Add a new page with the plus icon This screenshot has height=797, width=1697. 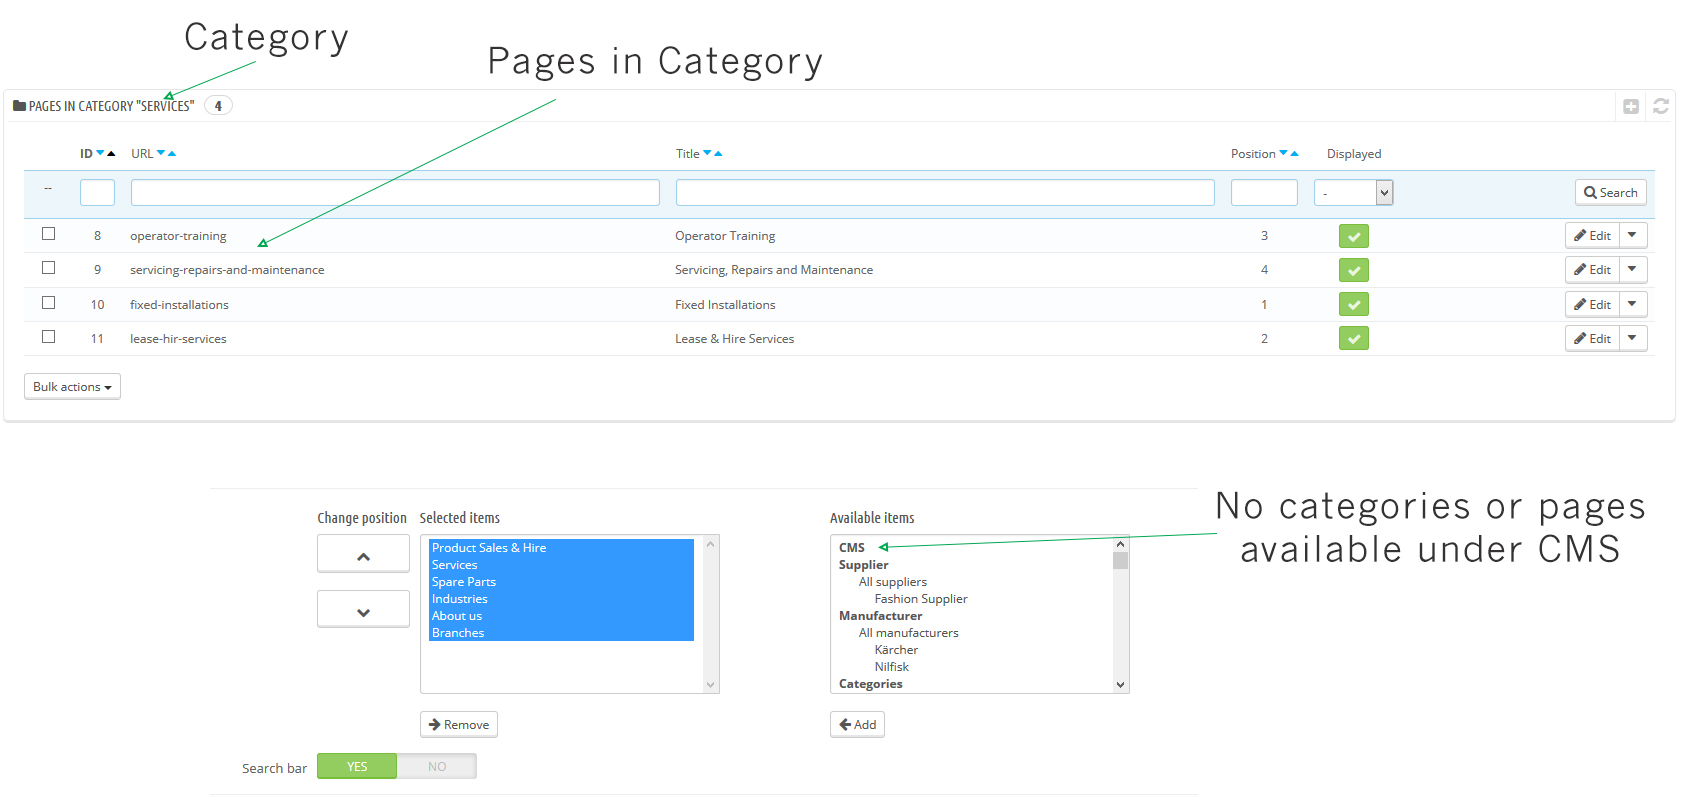point(1631,106)
